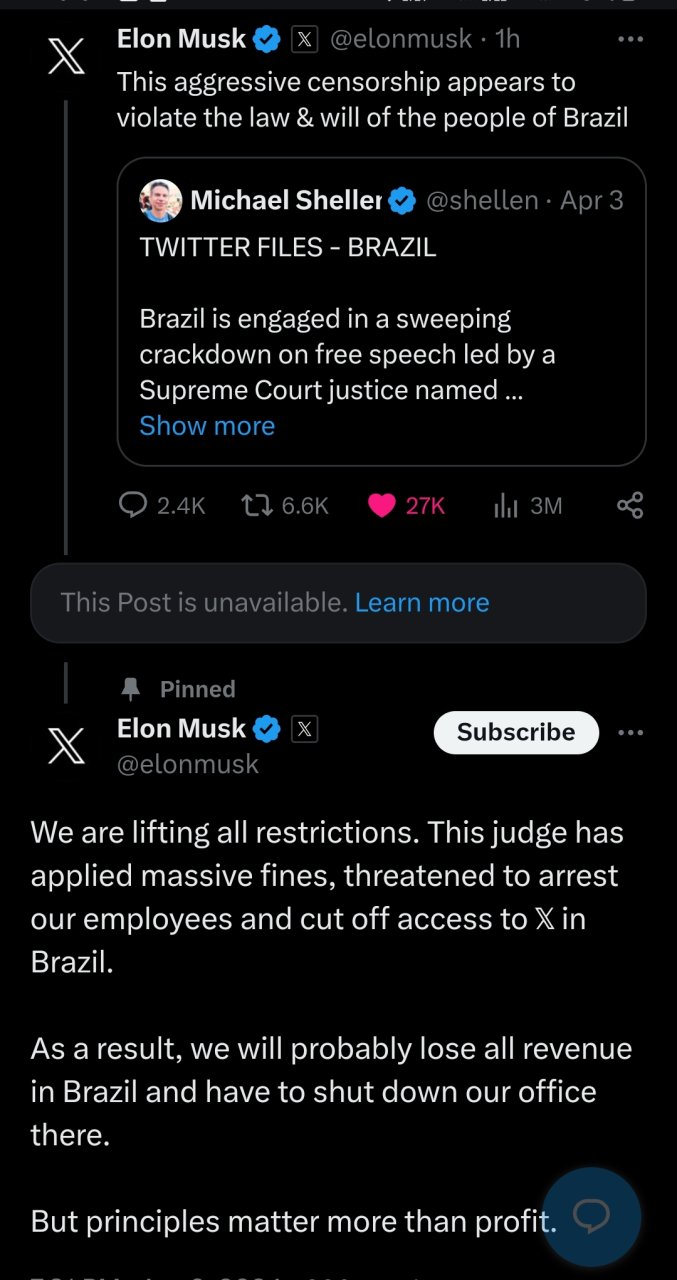Click the reply comment icon showing 2.4K
Viewport: 677px width, 1280px height.
(x=134, y=506)
